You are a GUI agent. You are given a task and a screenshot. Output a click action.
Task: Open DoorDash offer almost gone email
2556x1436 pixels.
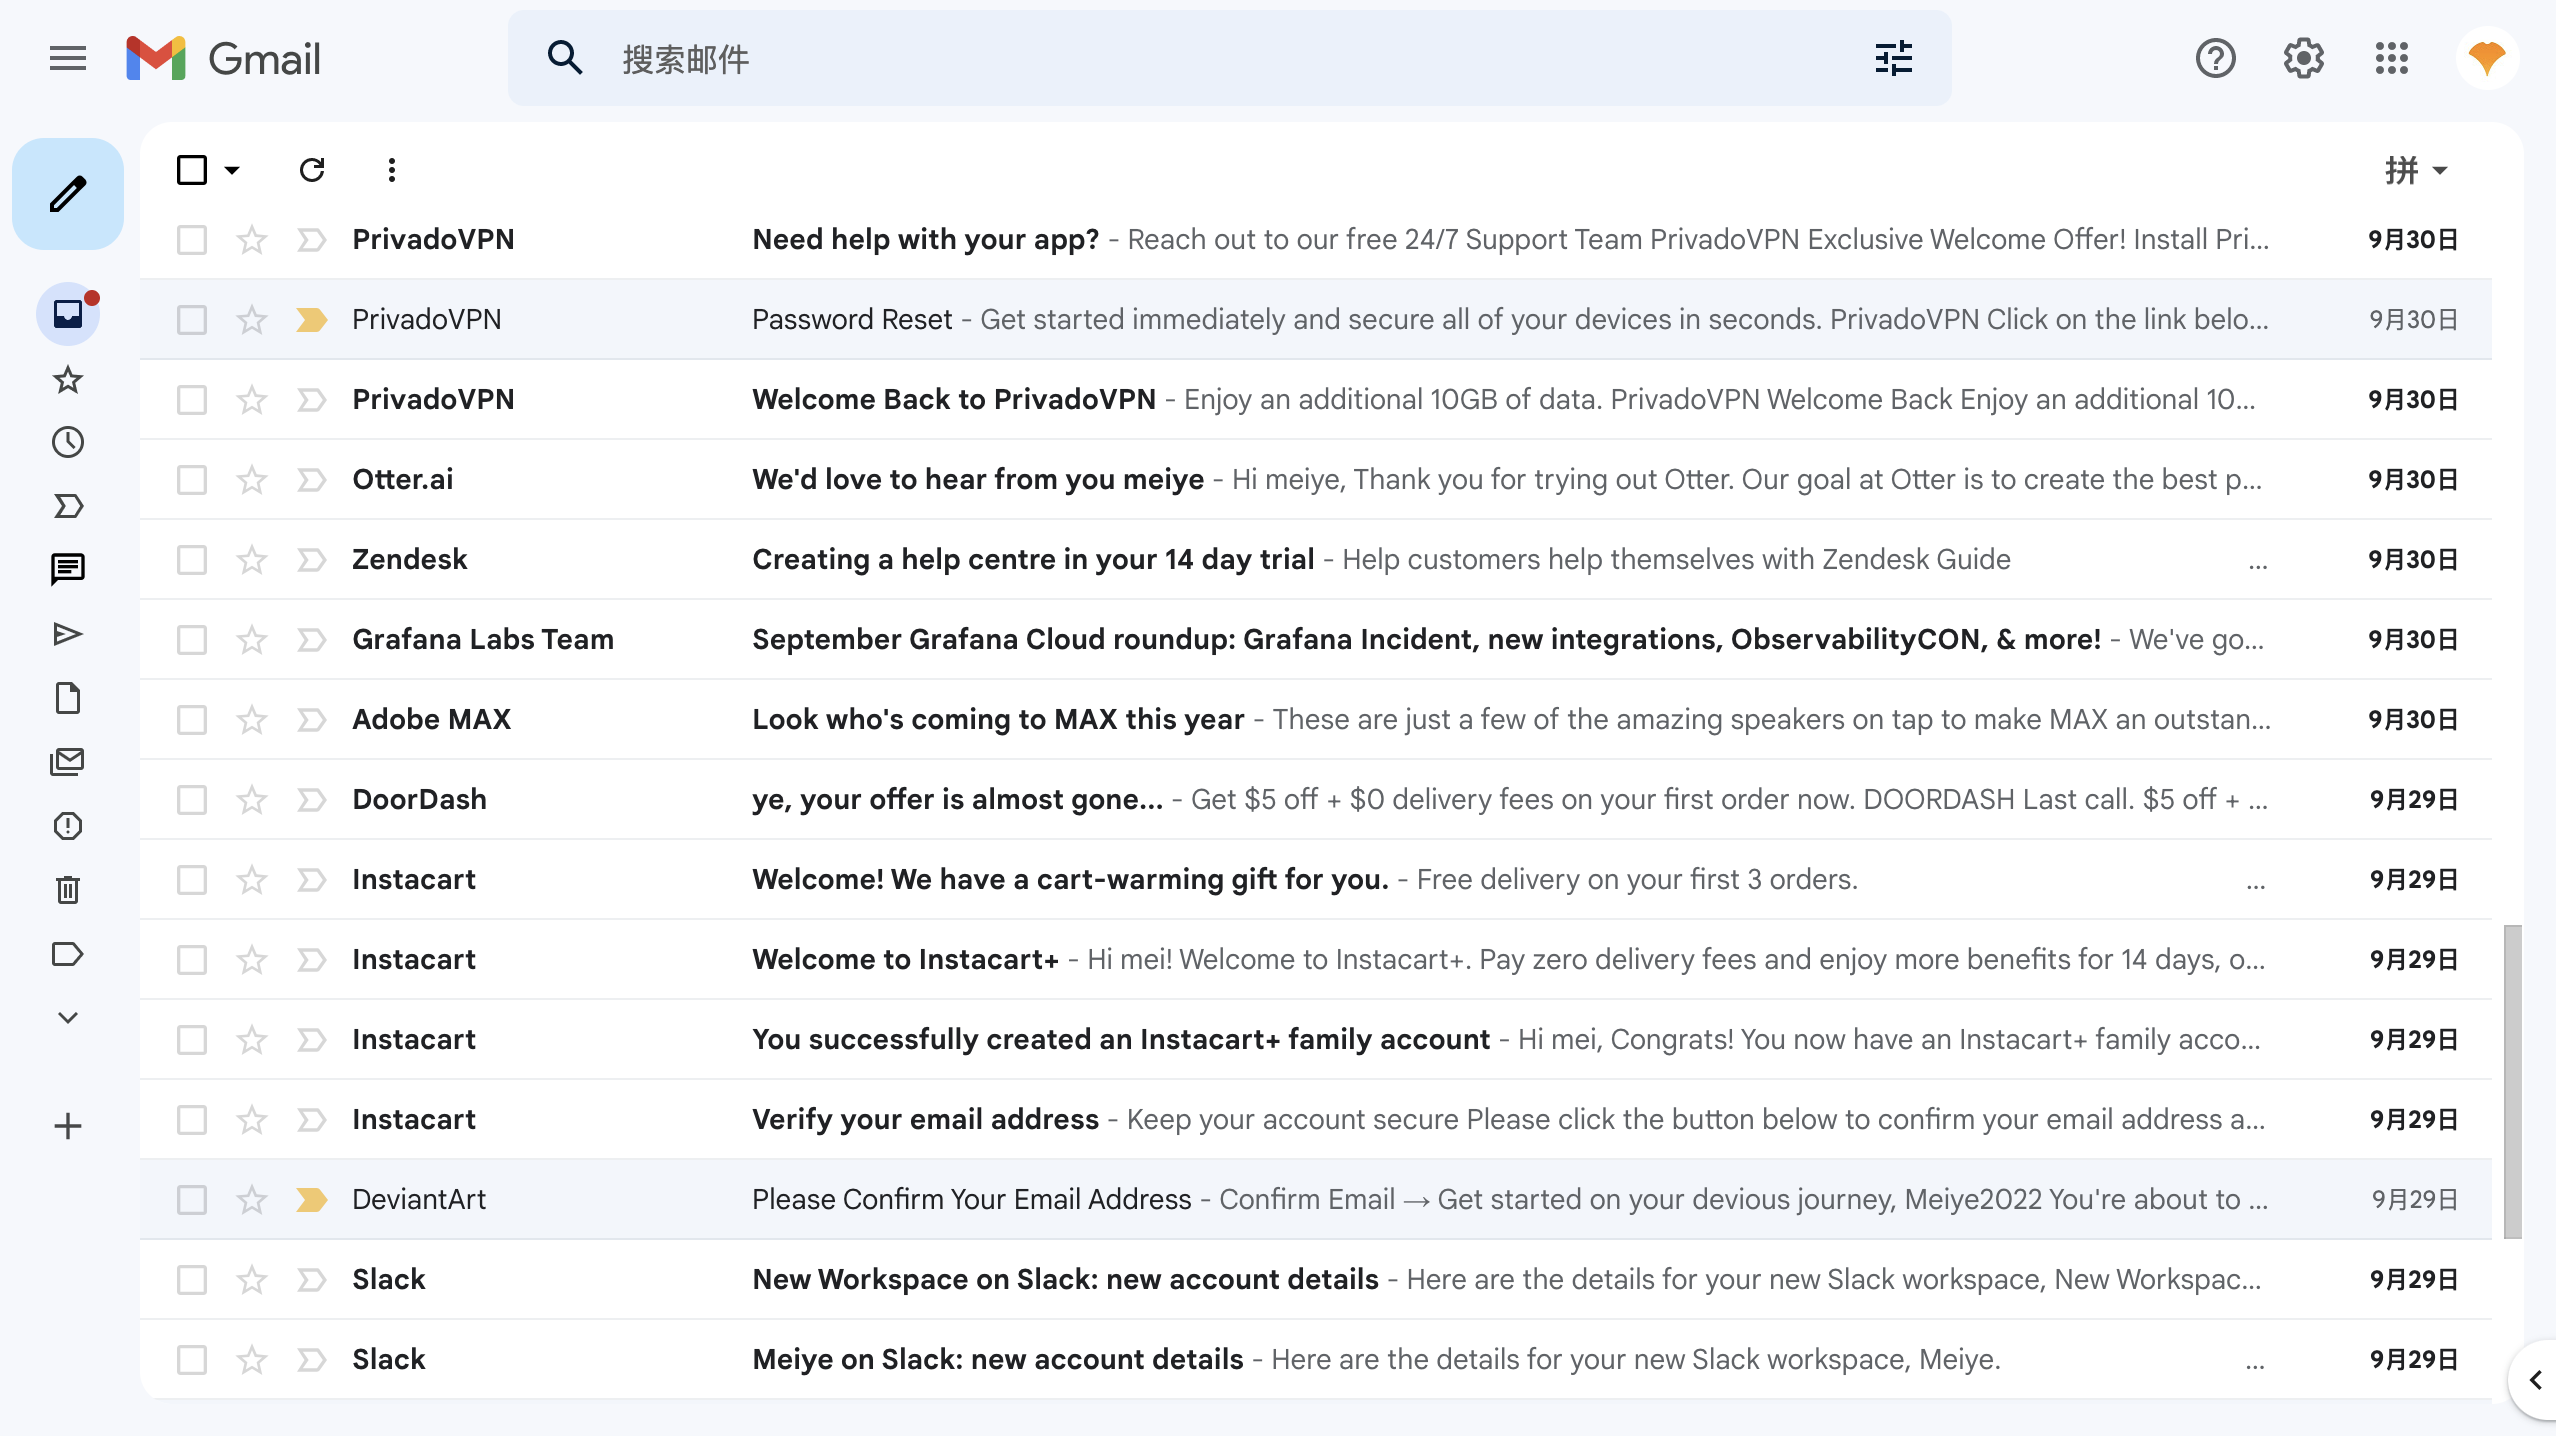(x=1316, y=799)
